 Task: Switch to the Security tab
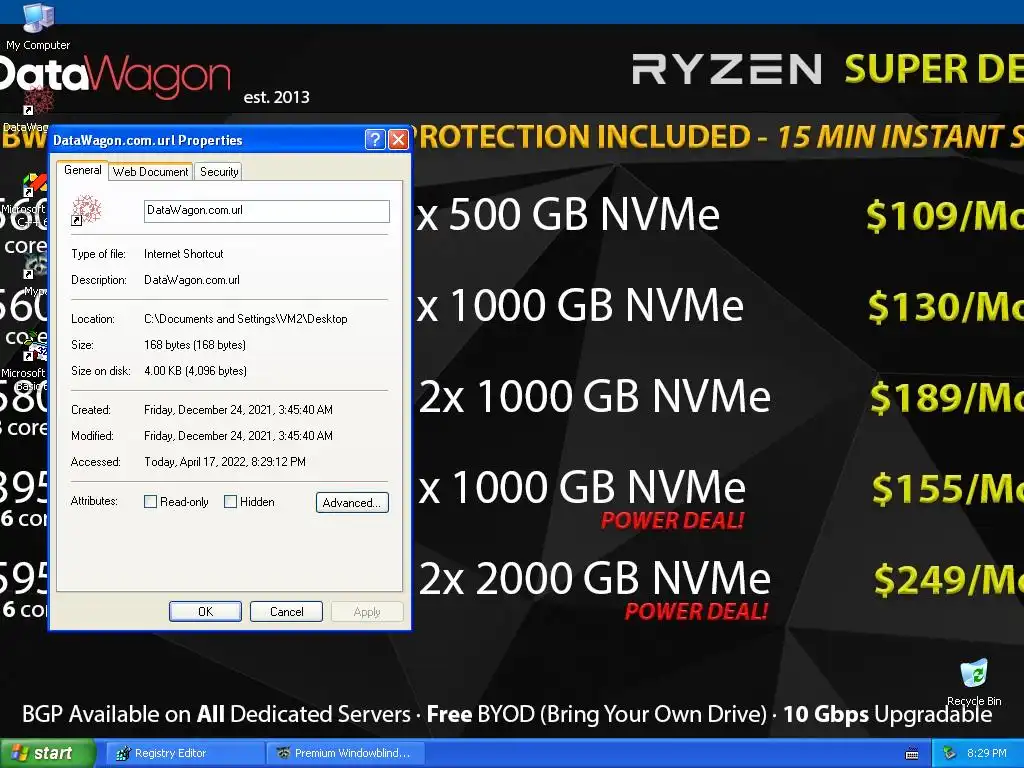[x=219, y=171]
